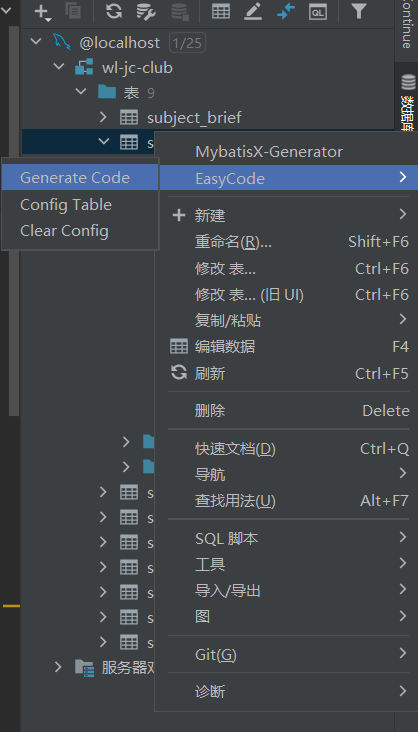Select 图 menu entry
Viewport: 418px width, 732px height.
click(x=288, y=617)
